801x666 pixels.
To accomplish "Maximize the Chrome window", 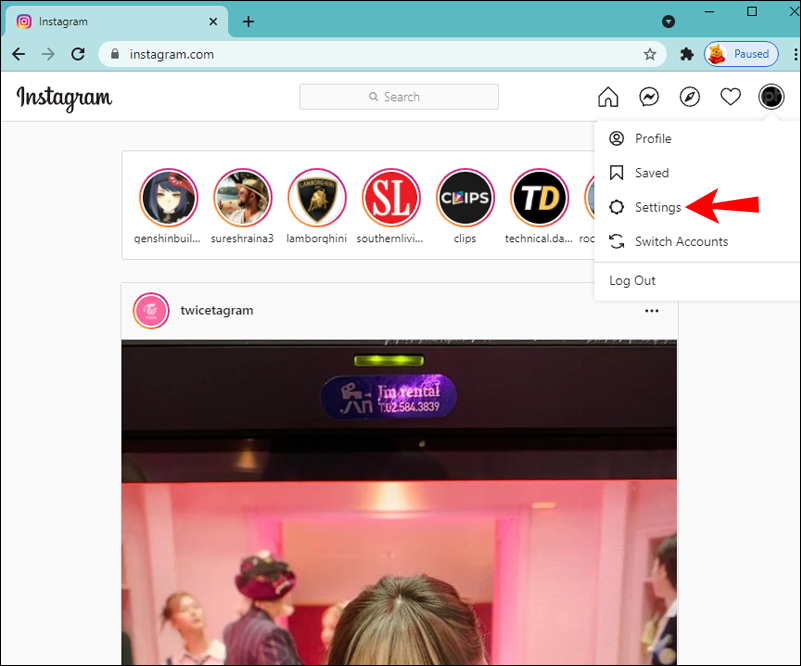I will [751, 11].
